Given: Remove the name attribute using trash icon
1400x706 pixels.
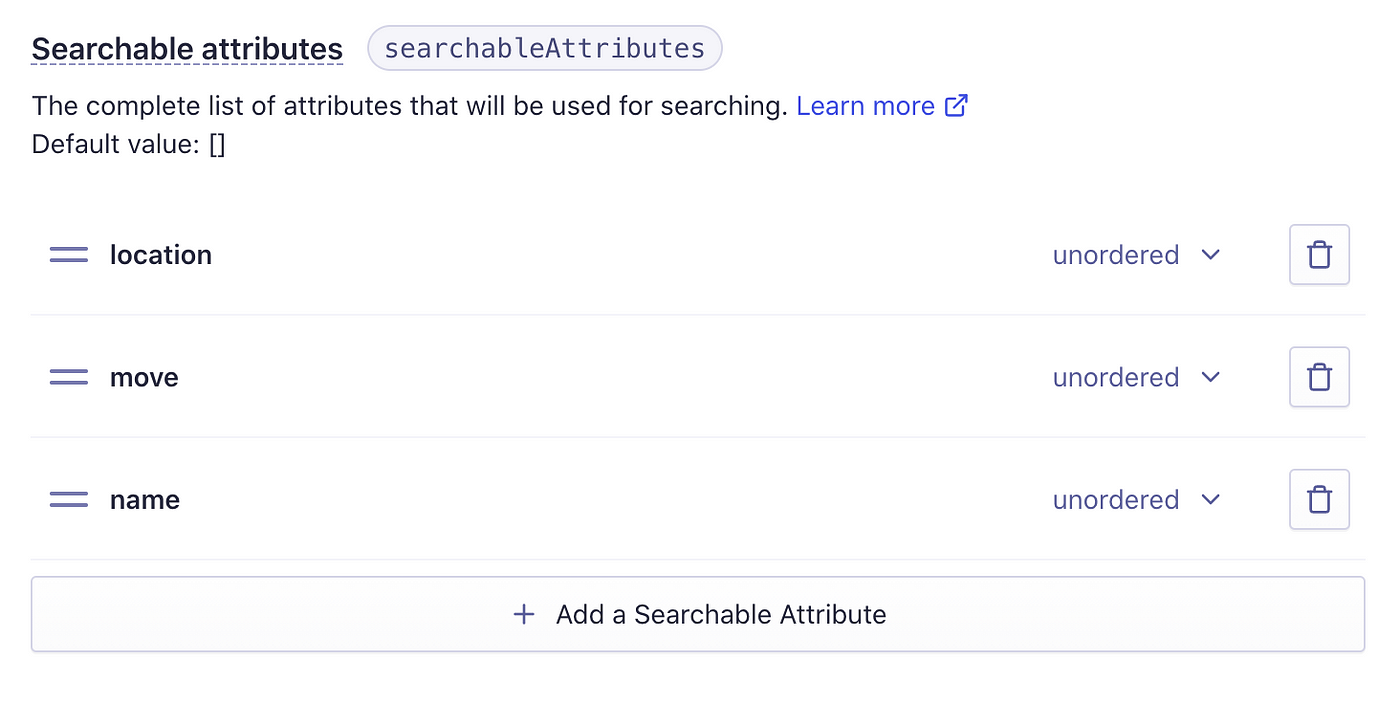Looking at the screenshot, I should pyautogui.click(x=1319, y=499).
